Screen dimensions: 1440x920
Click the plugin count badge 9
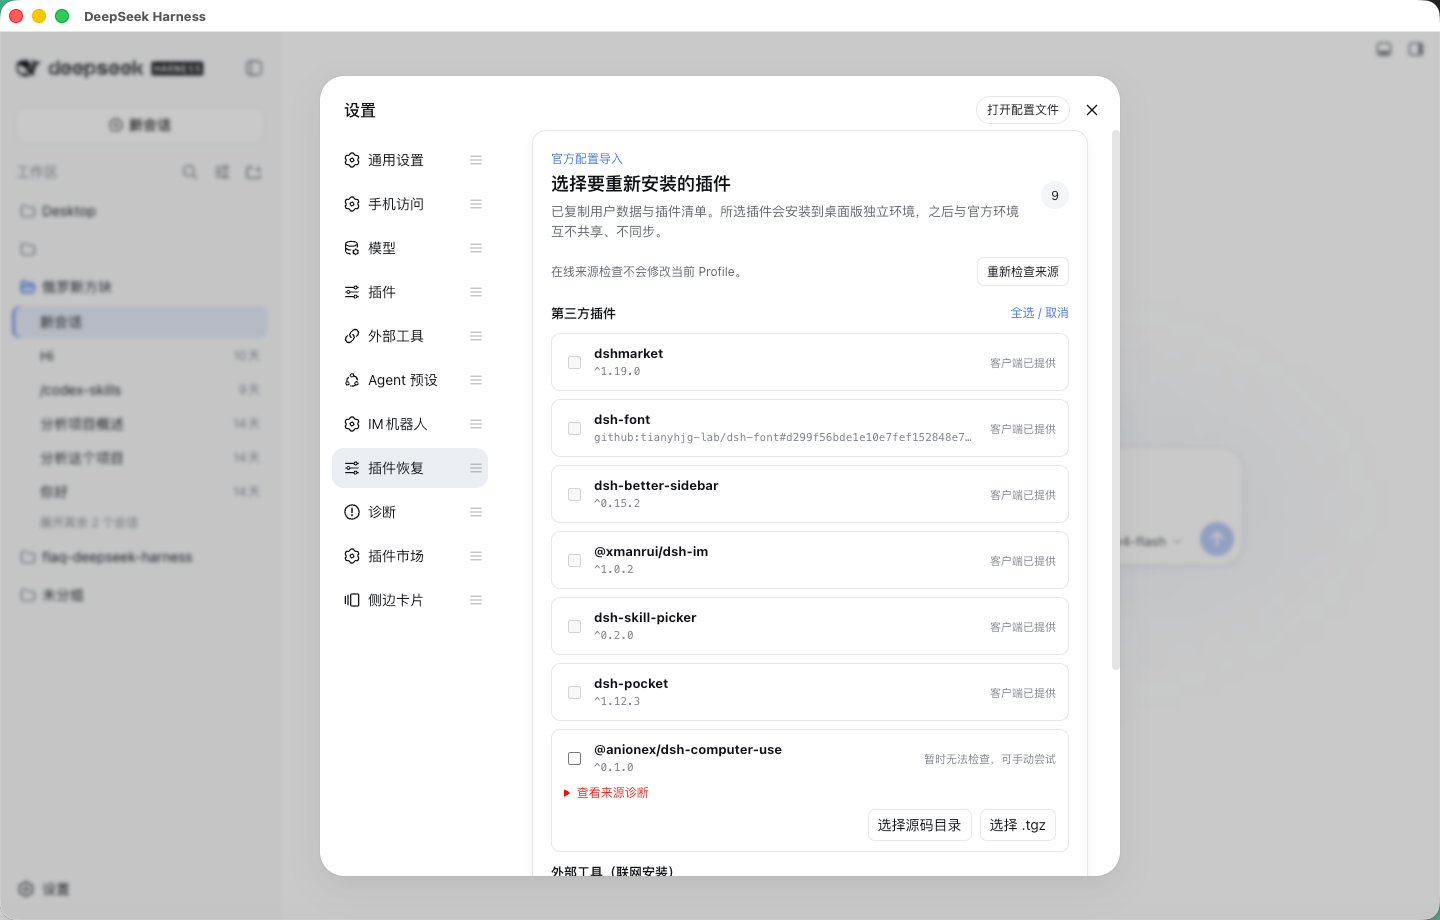tap(1055, 195)
